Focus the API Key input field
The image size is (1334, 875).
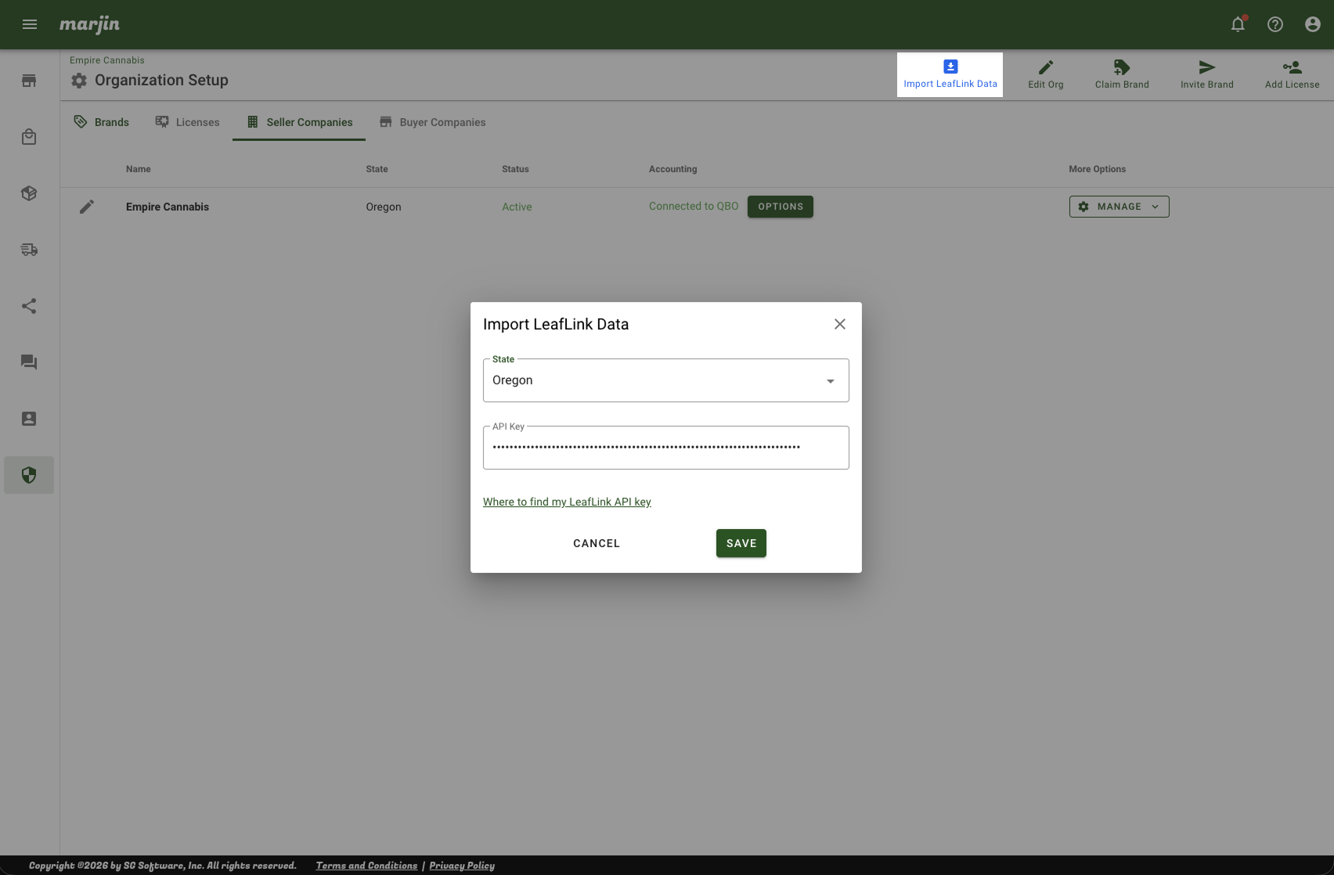(666, 448)
